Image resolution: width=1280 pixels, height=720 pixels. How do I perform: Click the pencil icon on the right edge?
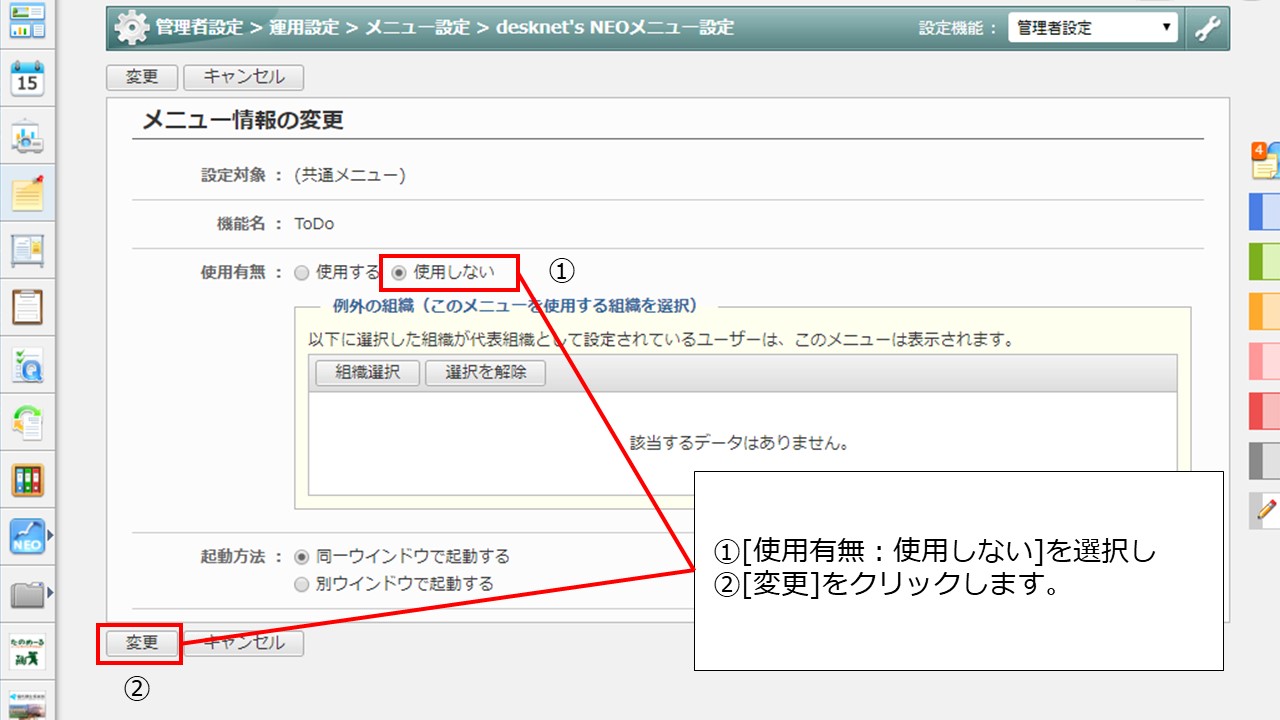coord(1266,511)
